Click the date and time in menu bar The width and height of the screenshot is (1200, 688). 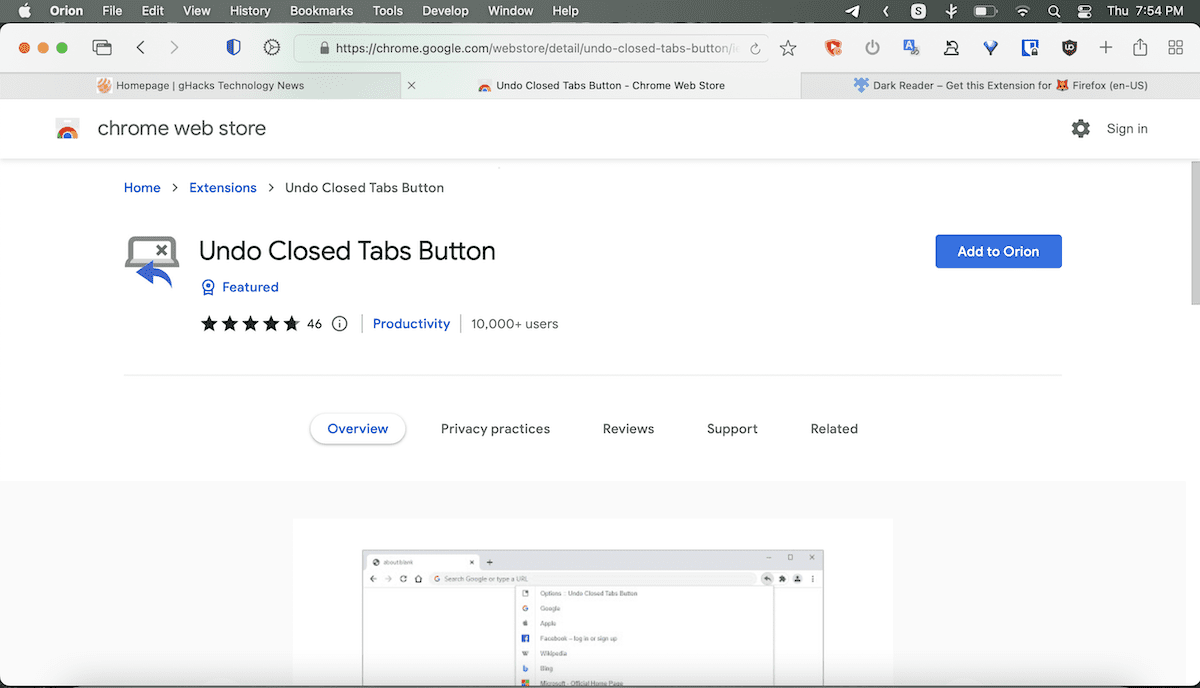click(1146, 11)
